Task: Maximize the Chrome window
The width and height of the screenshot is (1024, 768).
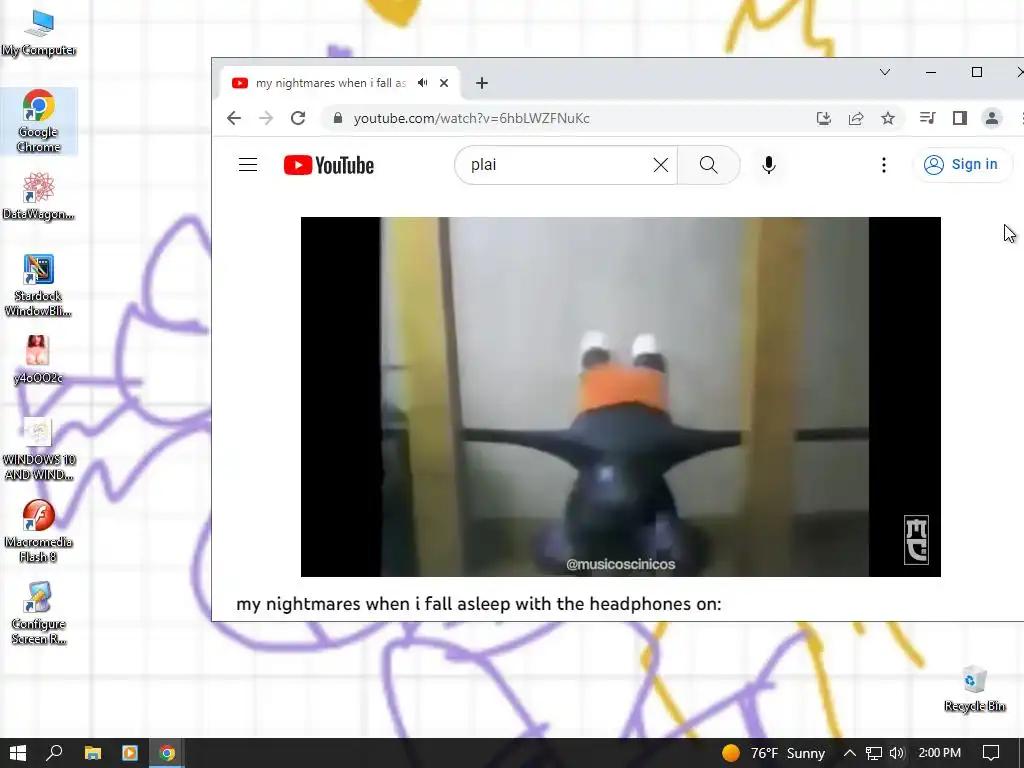Action: (x=977, y=72)
